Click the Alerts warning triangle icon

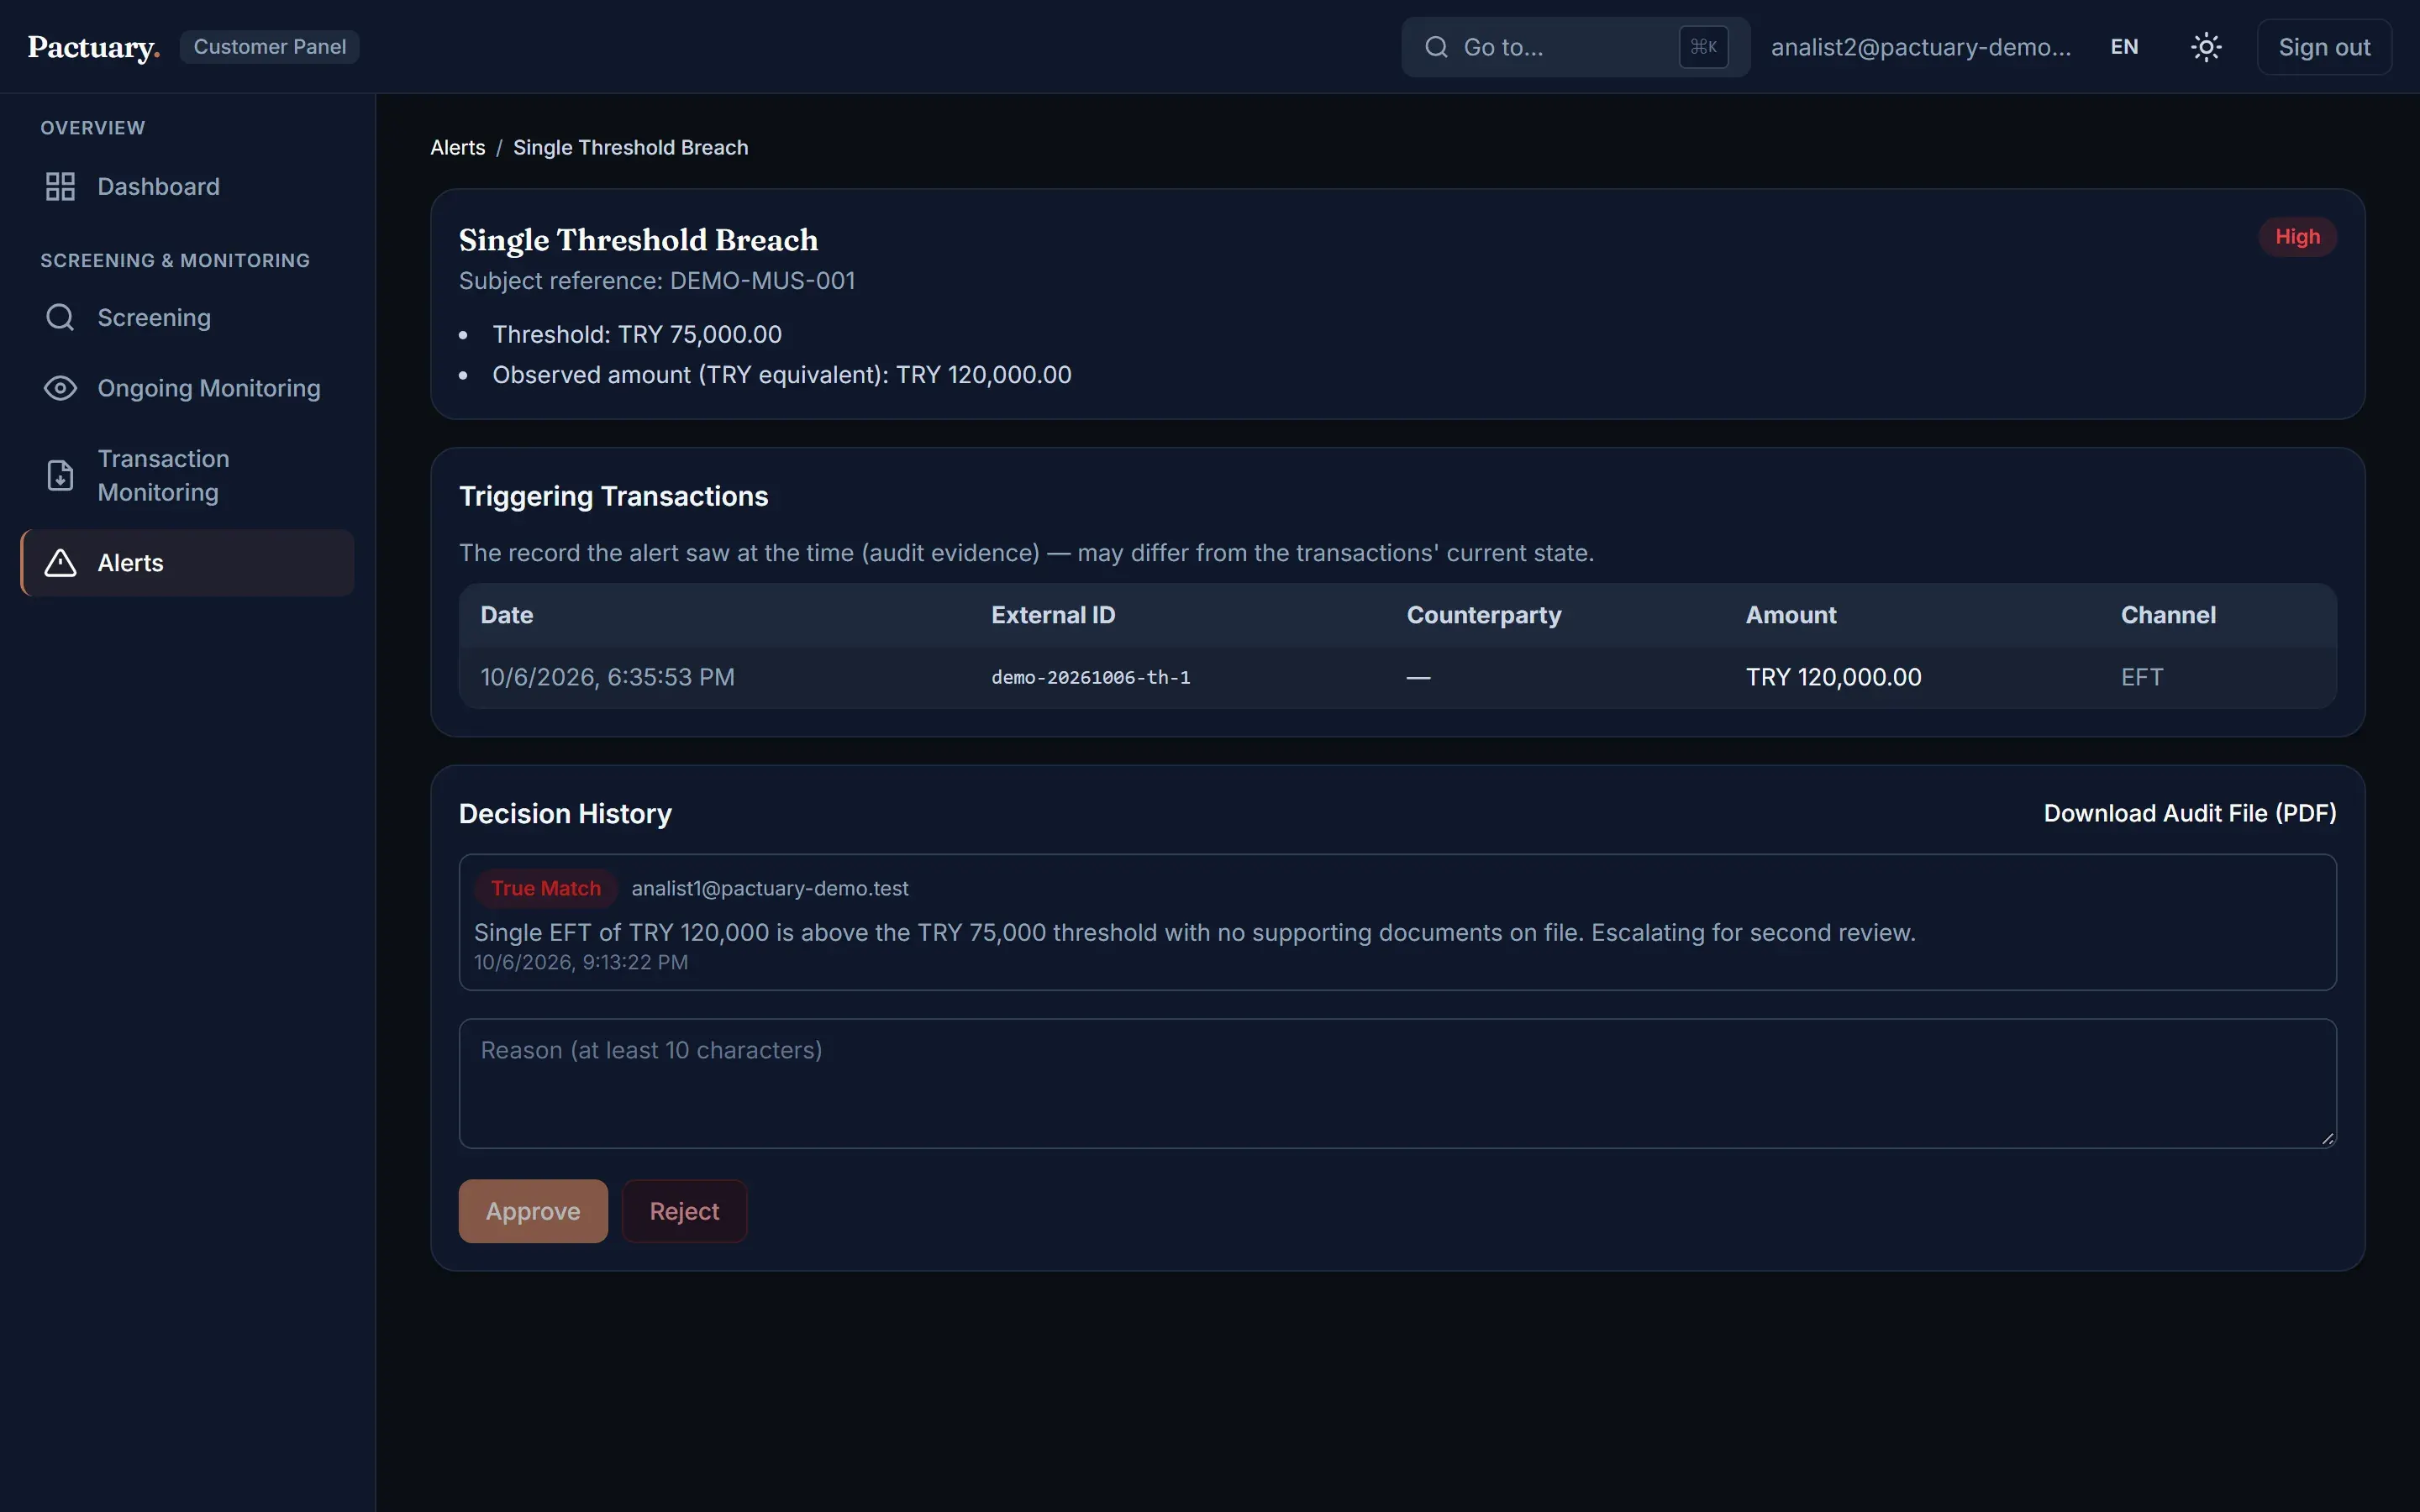(60, 563)
